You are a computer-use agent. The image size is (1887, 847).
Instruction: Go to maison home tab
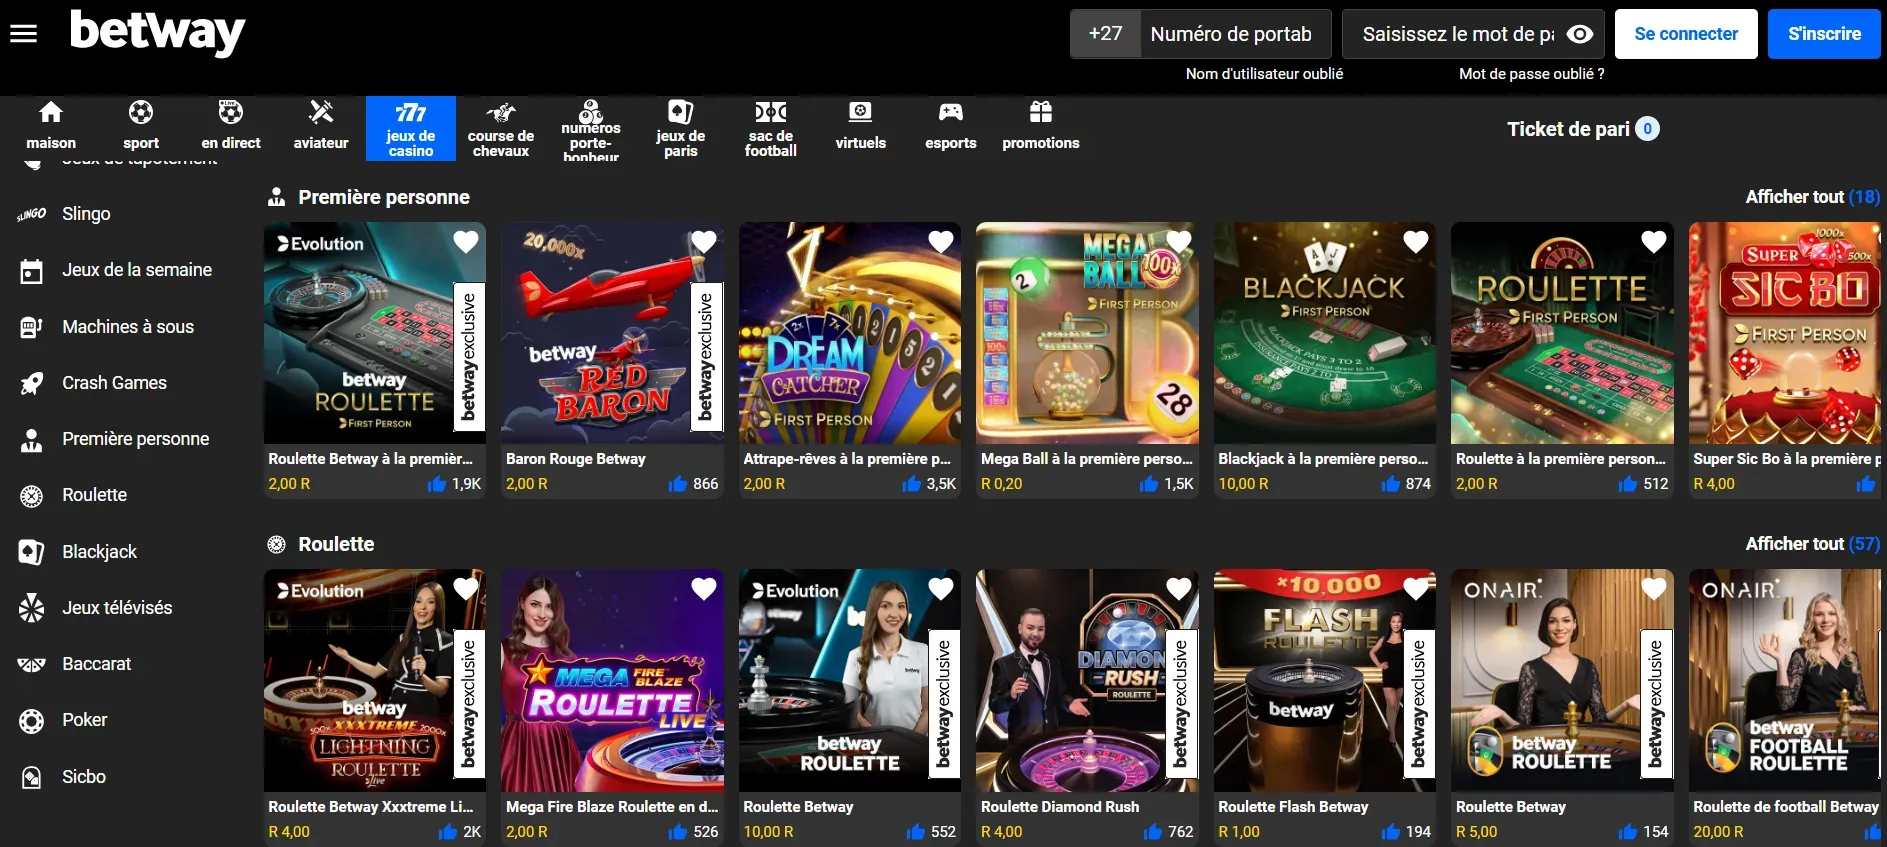coord(51,127)
